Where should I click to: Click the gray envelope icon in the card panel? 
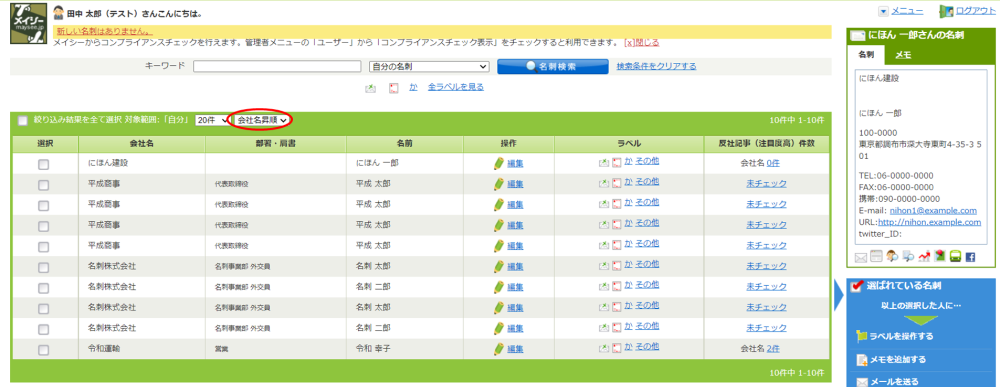(x=861, y=258)
